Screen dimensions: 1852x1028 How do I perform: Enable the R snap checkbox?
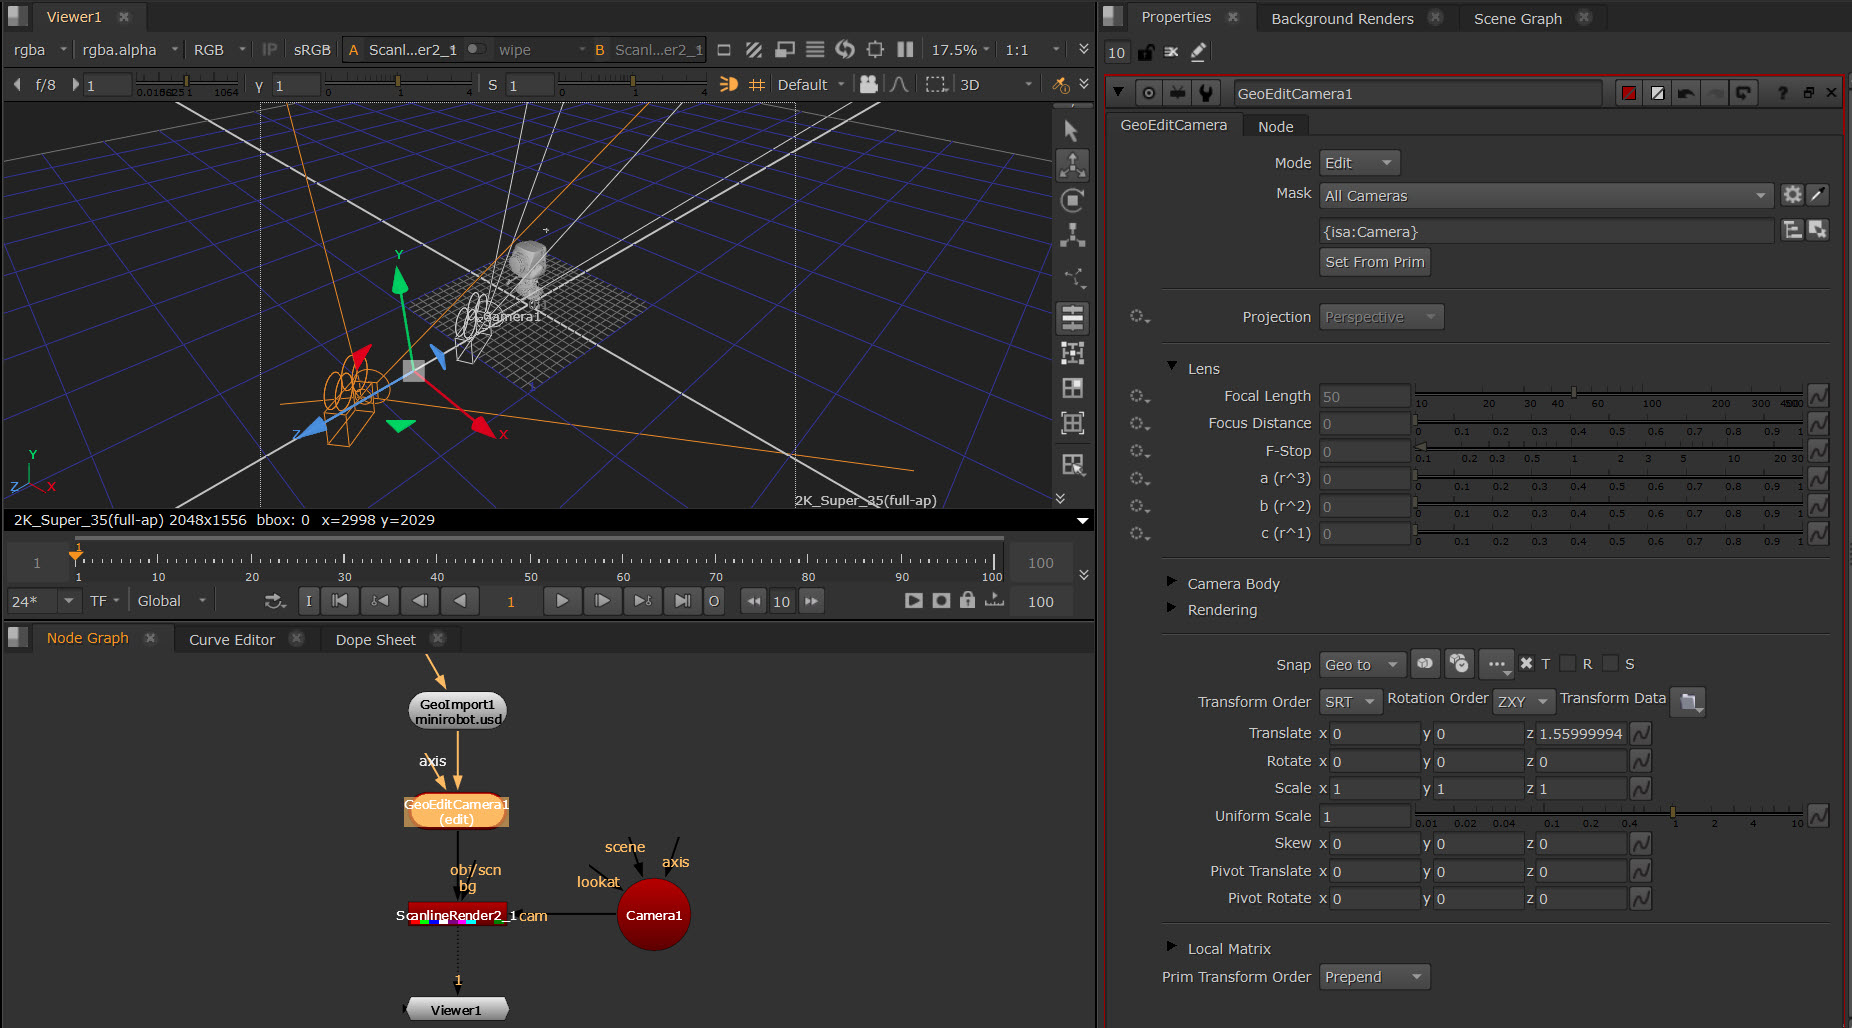click(x=1568, y=664)
